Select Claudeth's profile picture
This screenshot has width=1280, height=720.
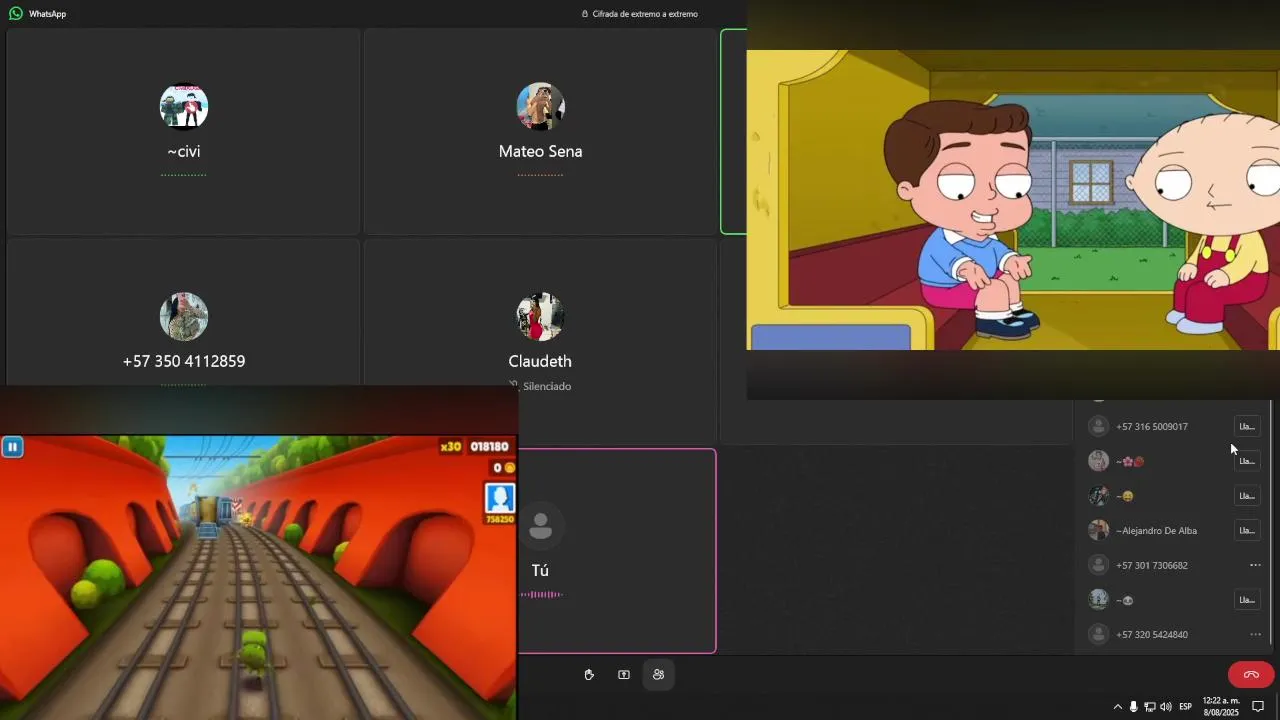tap(540, 316)
